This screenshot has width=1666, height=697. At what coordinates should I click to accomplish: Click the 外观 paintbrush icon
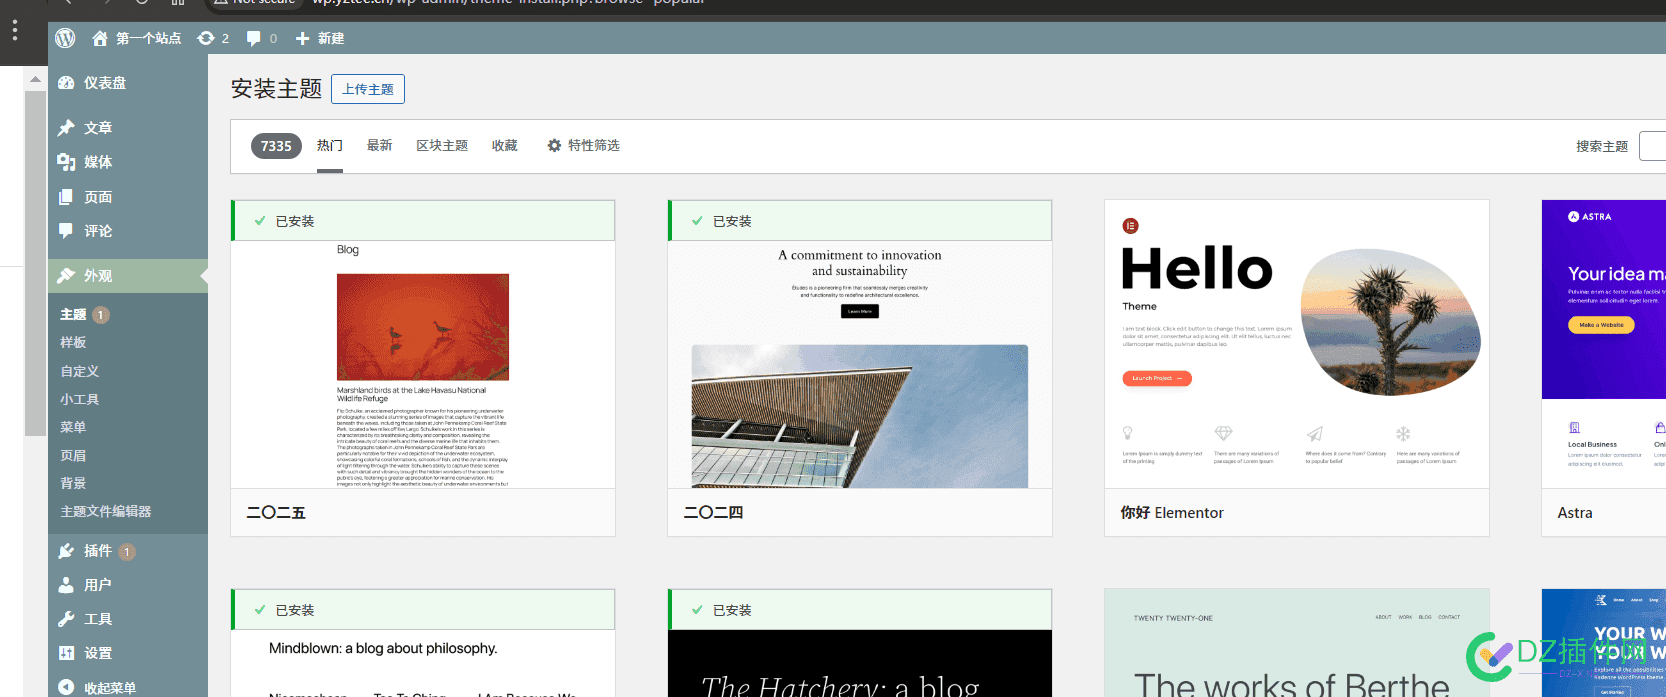click(66, 276)
